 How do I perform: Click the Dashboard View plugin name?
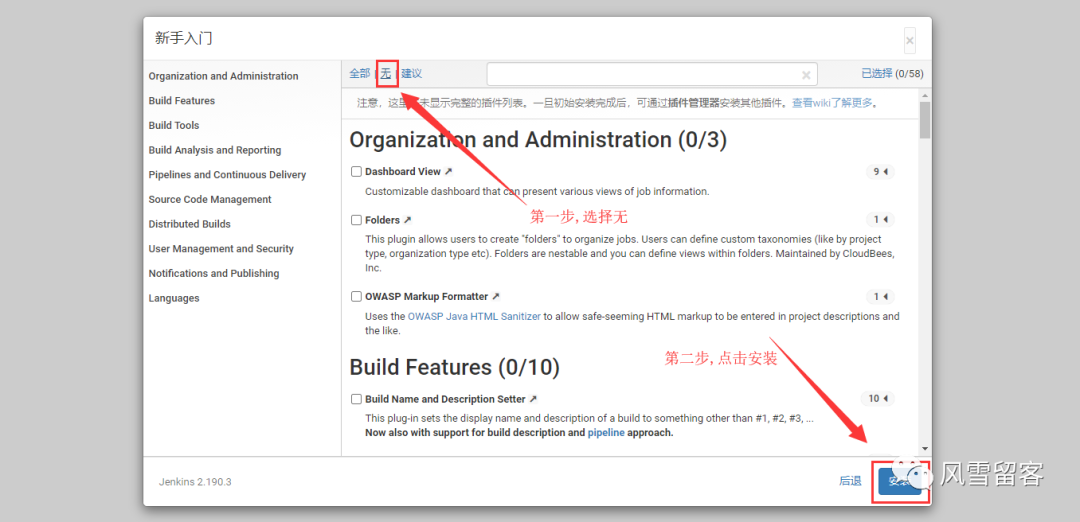coord(402,171)
